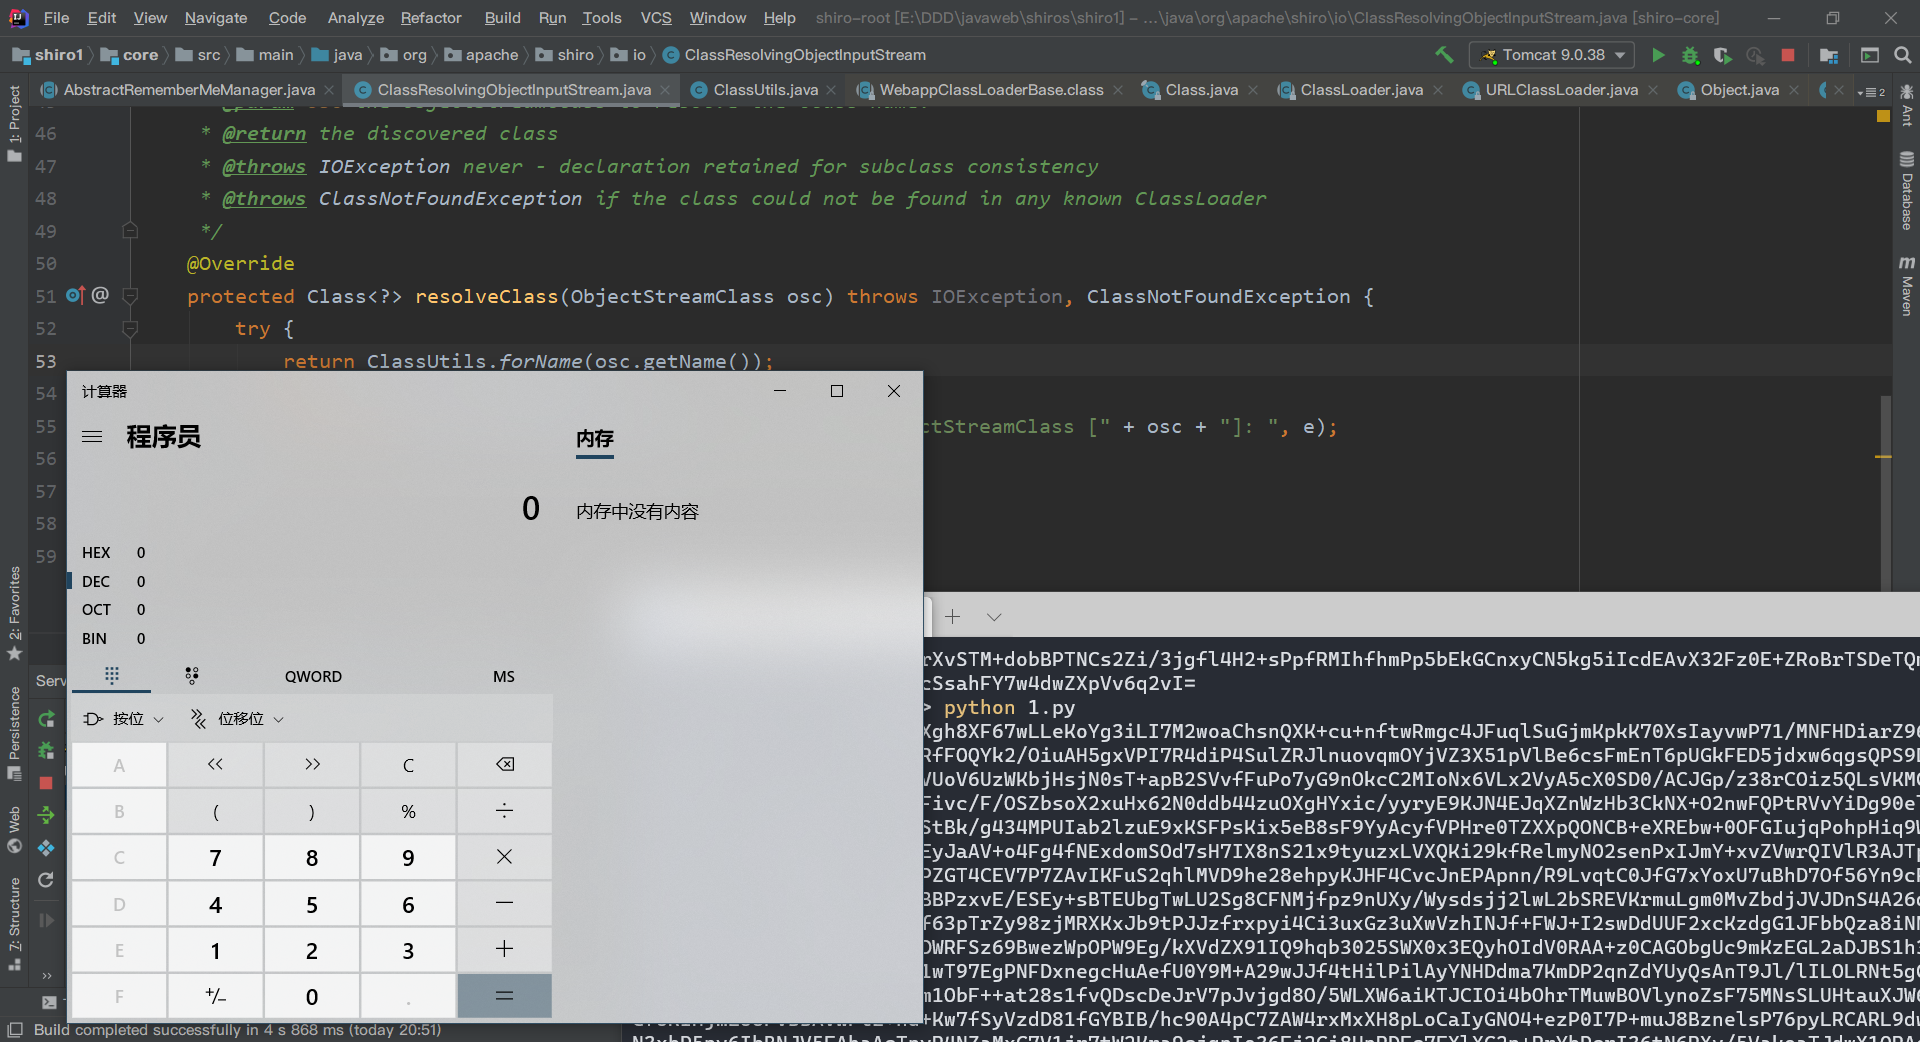The height and width of the screenshot is (1042, 1920).
Task: Add new terminal tab with plus
Action: point(953,617)
